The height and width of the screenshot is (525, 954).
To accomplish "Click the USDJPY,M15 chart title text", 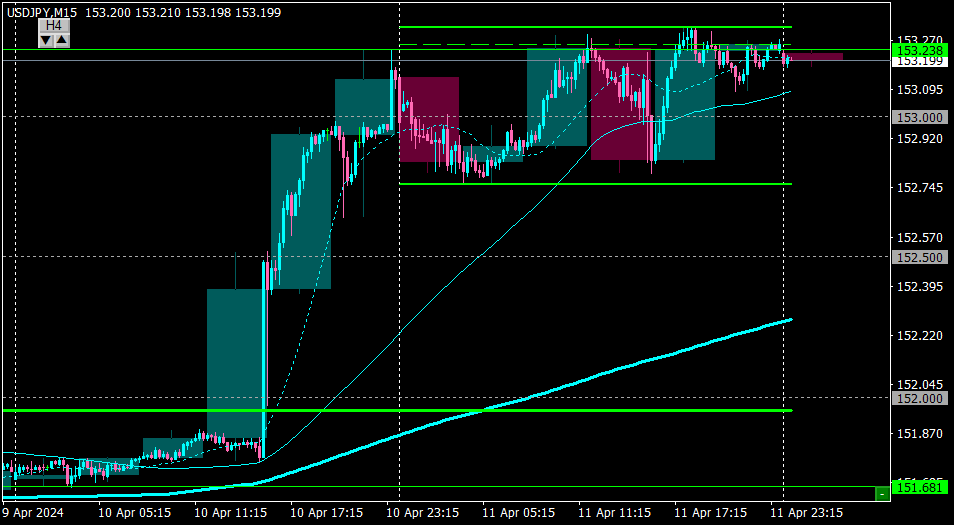I will click(40, 12).
